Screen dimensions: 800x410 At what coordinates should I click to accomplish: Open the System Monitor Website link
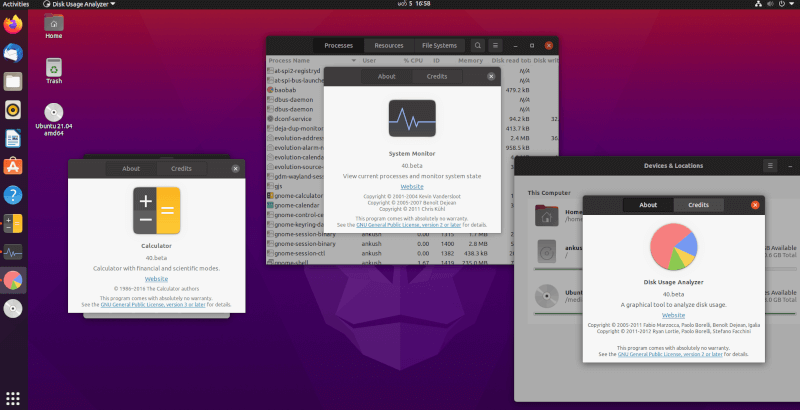[x=411, y=186]
